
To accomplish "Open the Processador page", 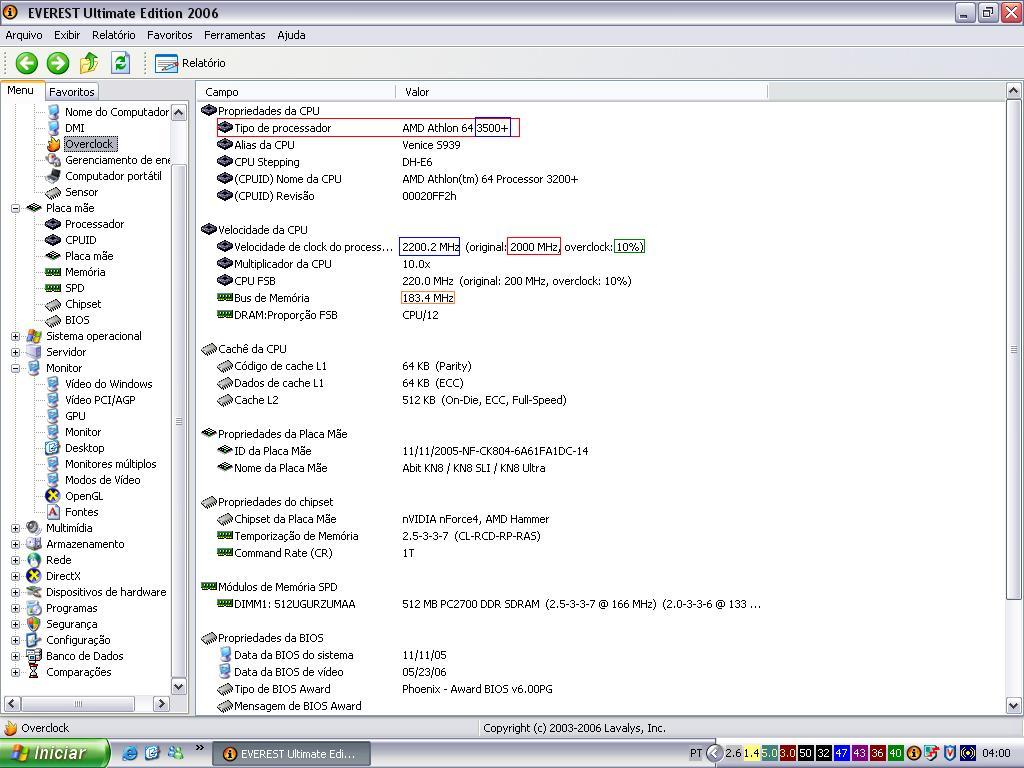I will pyautogui.click(x=94, y=224).
